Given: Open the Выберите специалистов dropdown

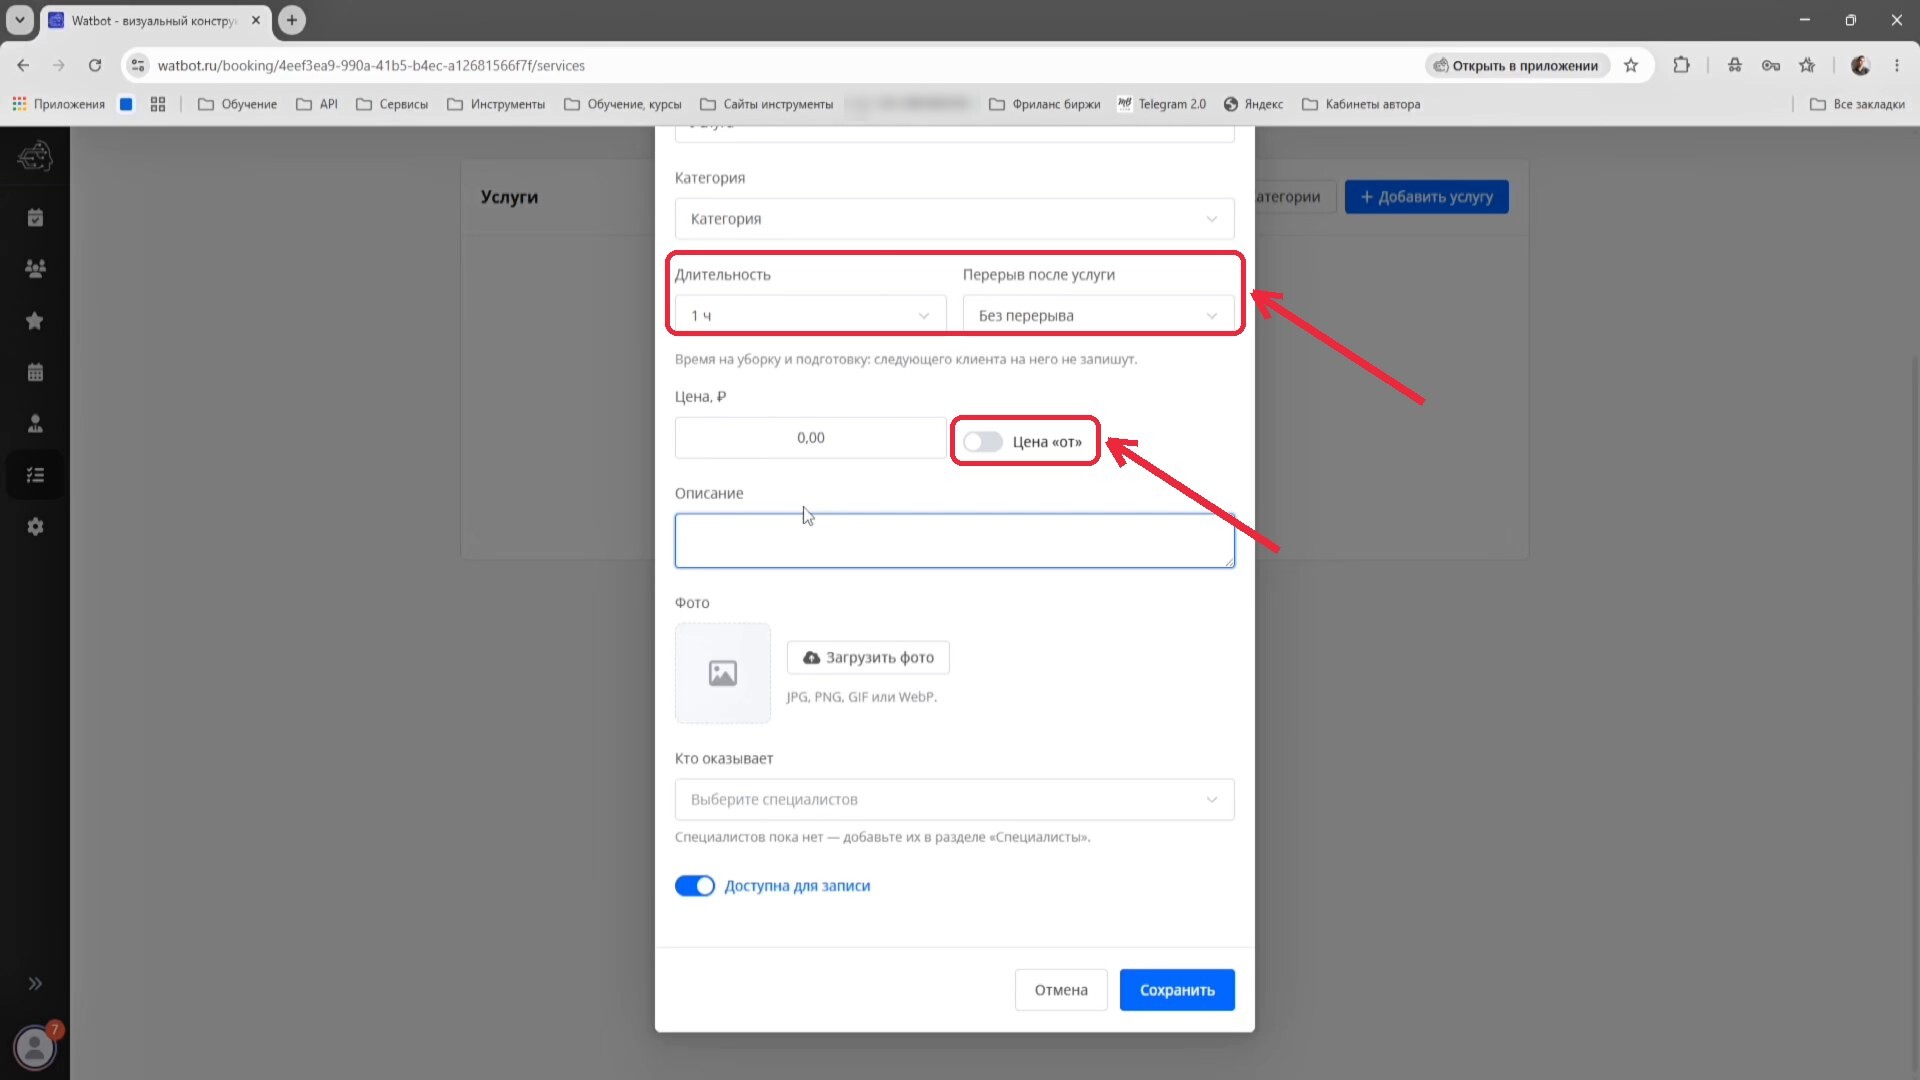Looking at the screenshot, I should point(954,800).
